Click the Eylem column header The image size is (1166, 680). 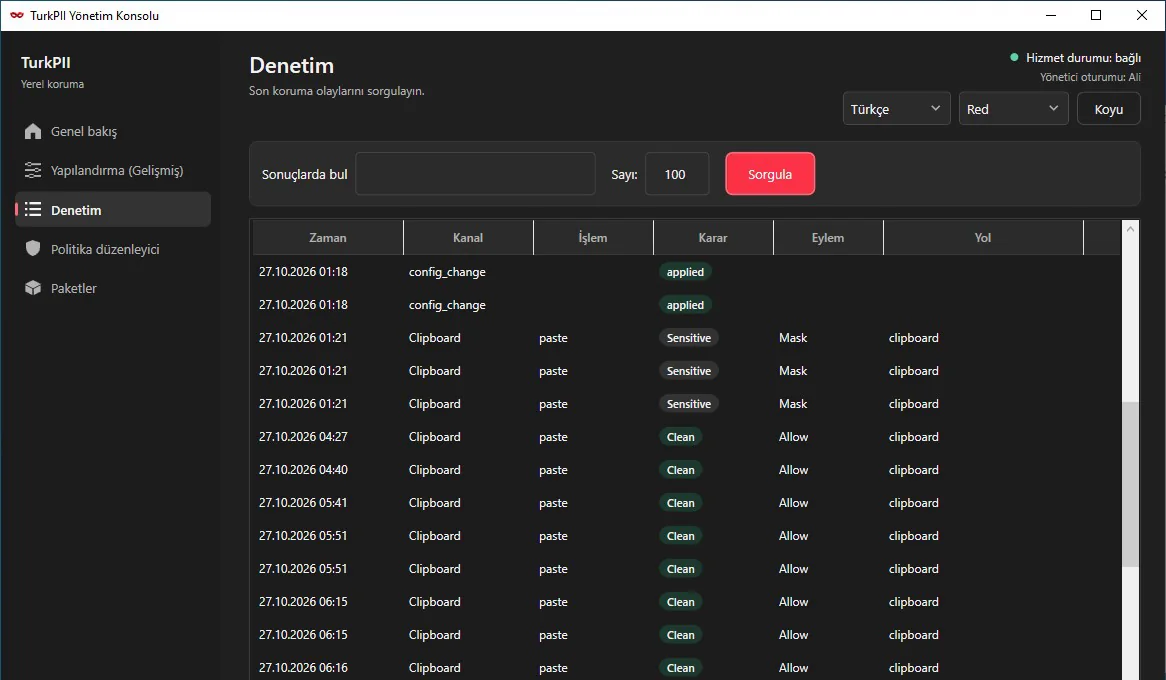coord(828,238)
